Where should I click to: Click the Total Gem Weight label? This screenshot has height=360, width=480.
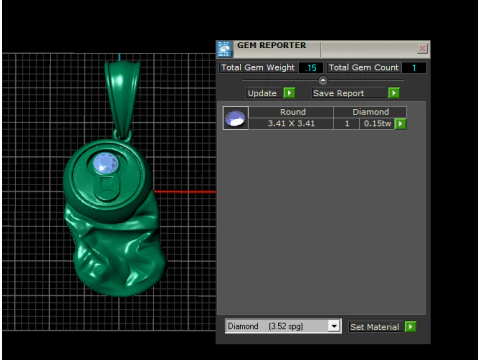tap(258, 68)
